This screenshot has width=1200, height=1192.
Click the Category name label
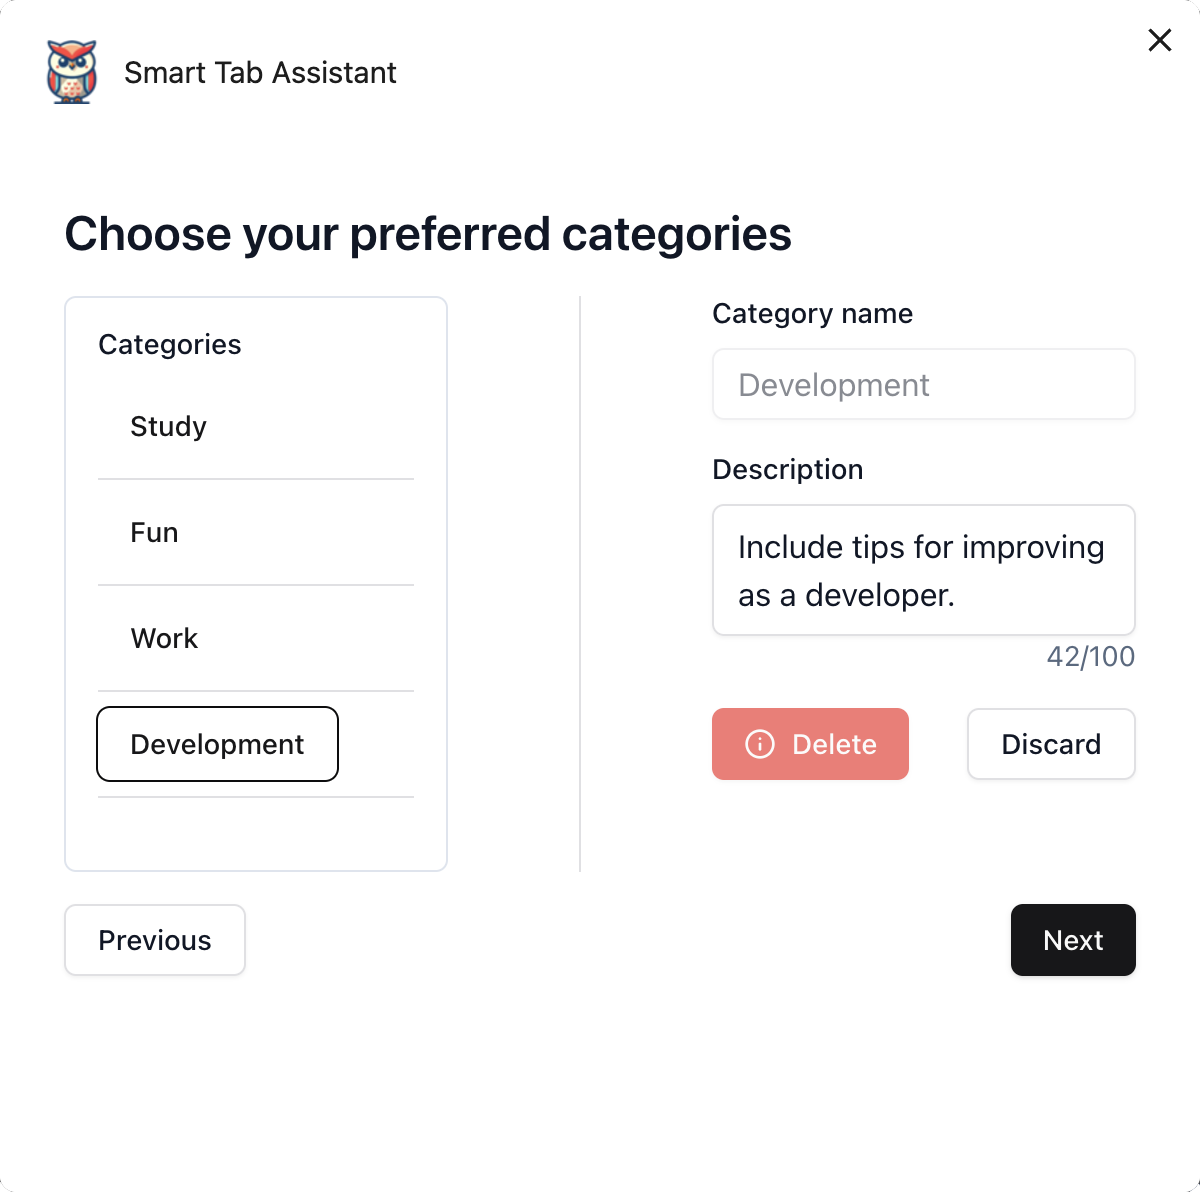(812, 314)
